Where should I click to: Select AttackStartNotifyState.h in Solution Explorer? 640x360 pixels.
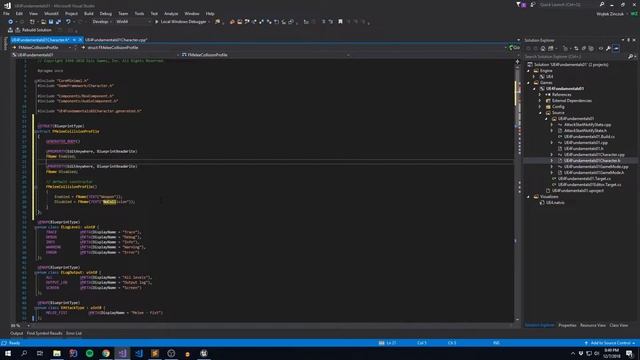coord(585,131)
